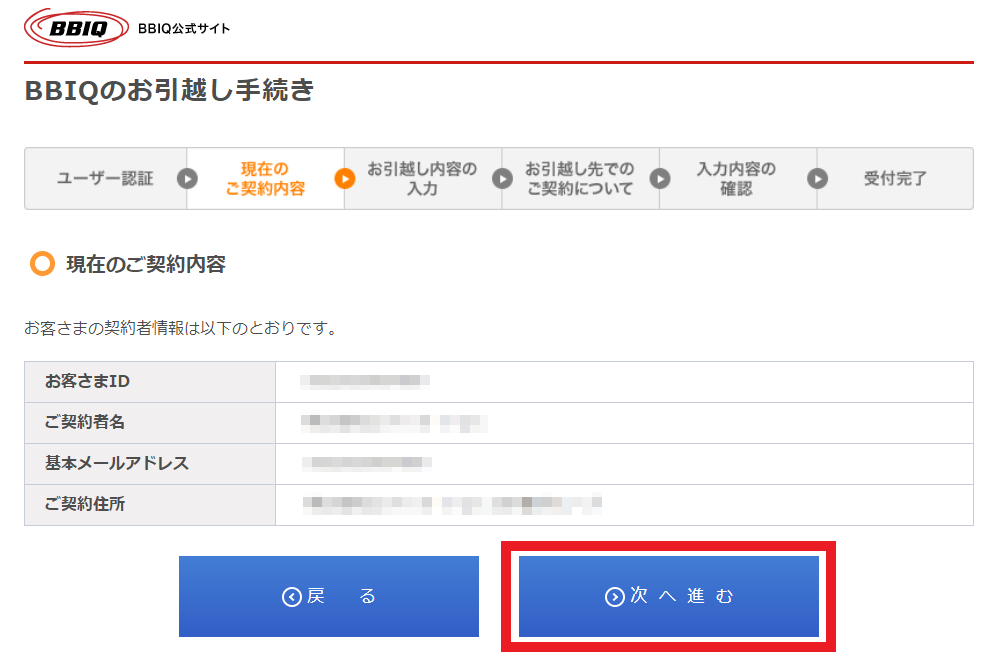Click the arrow icon after お引越し内容の入力 step

[502, 179]
